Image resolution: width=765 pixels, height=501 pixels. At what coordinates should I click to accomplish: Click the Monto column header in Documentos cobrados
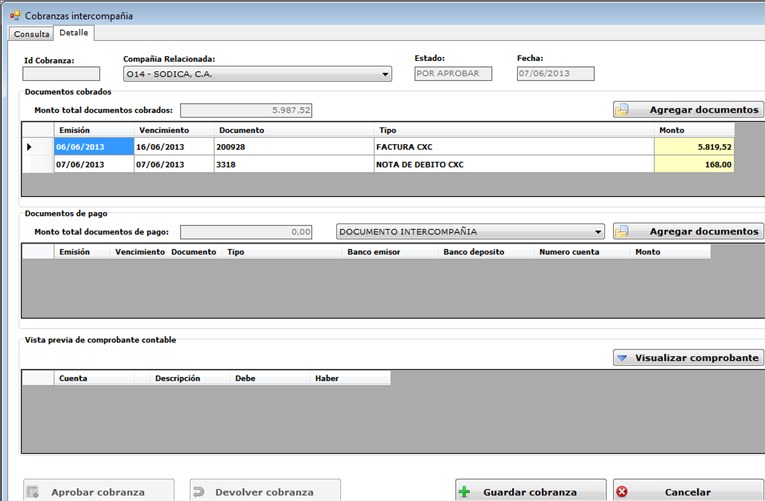pos(694,130)
